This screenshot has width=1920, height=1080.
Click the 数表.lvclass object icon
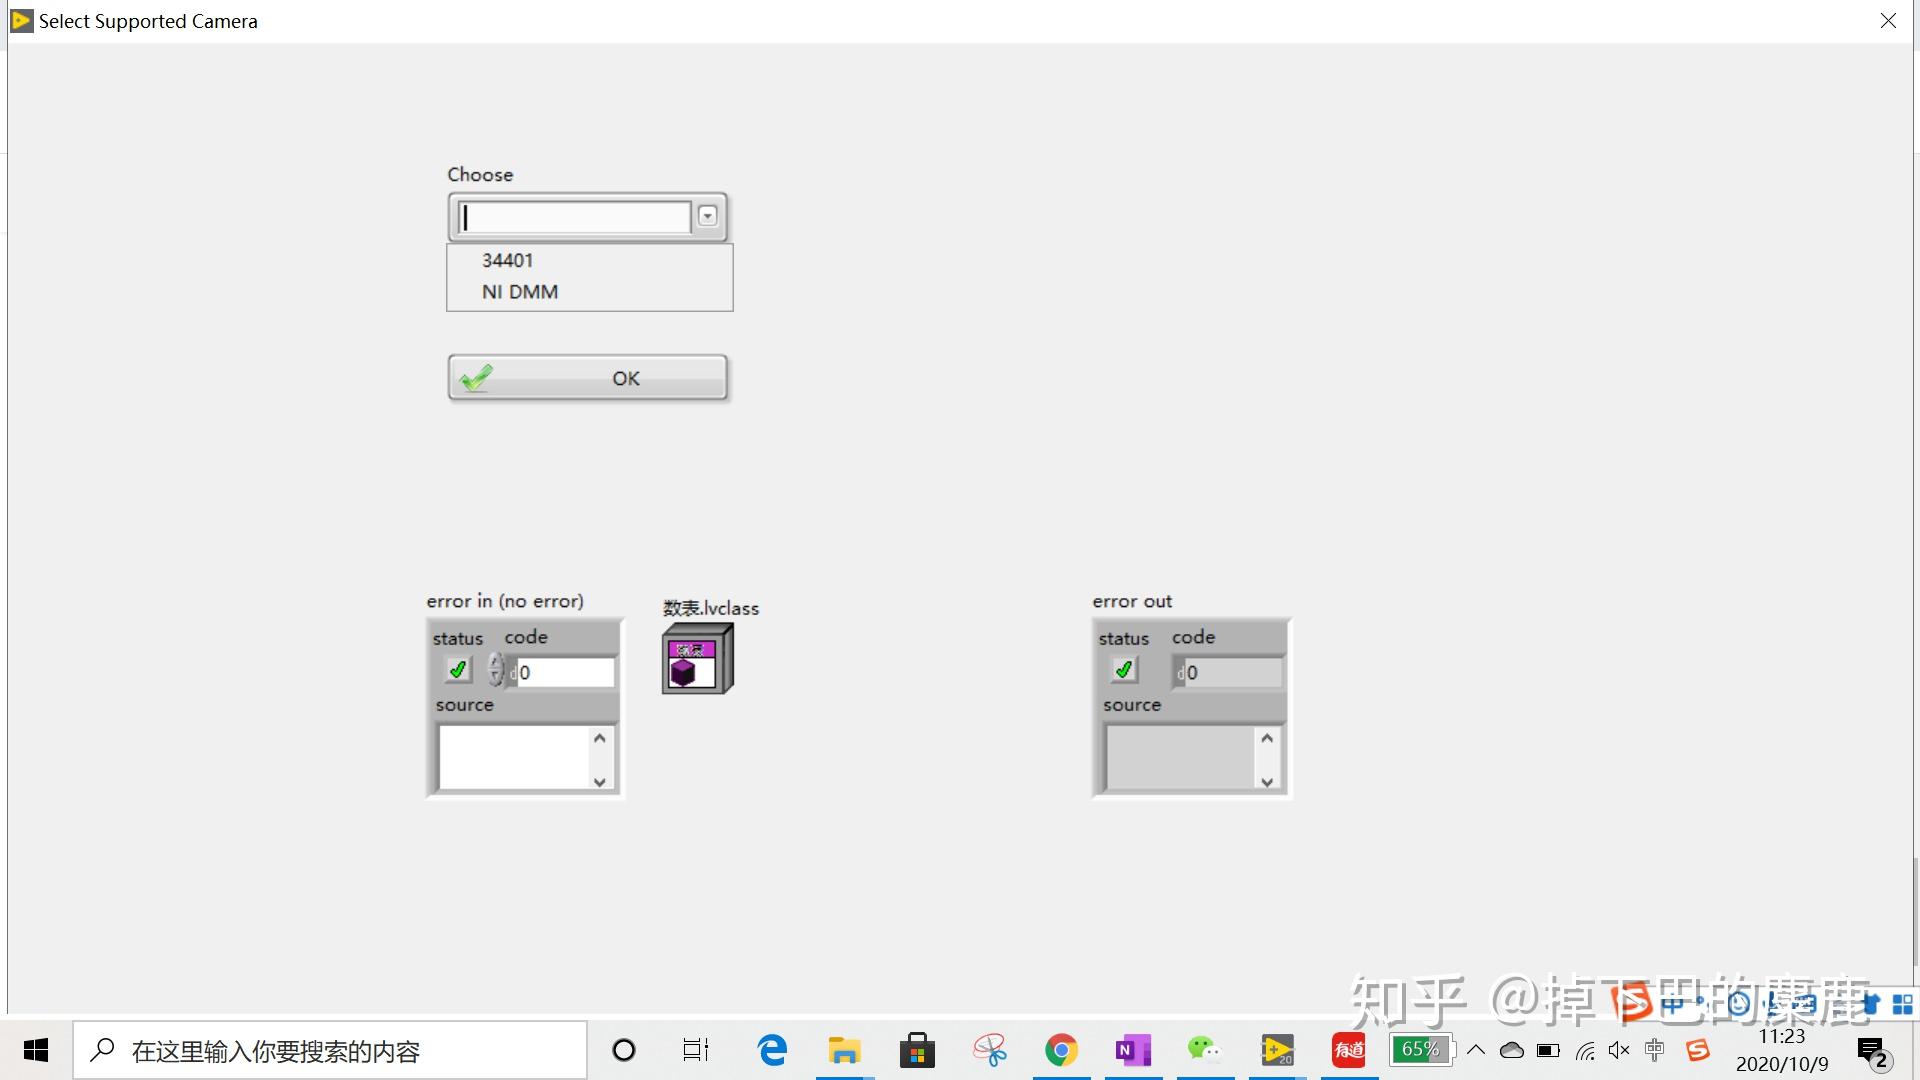698,658
